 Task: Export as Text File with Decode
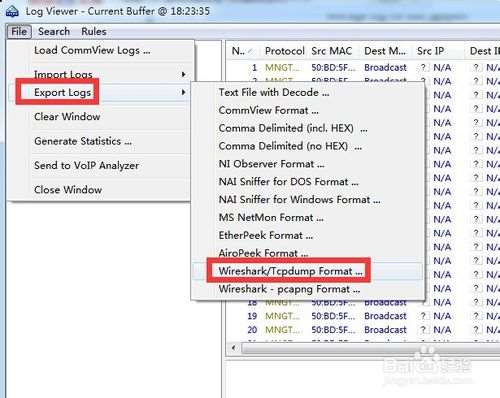click(x=274, y=92)
